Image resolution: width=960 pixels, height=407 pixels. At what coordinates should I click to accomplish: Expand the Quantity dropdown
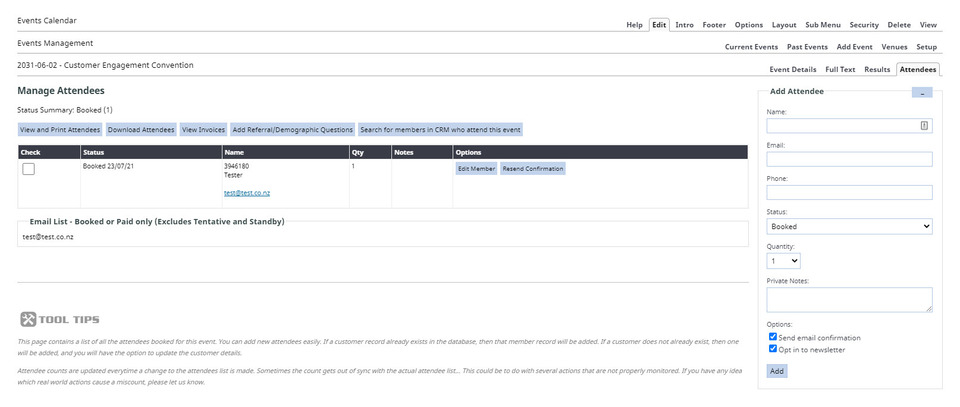pos(783,261)
